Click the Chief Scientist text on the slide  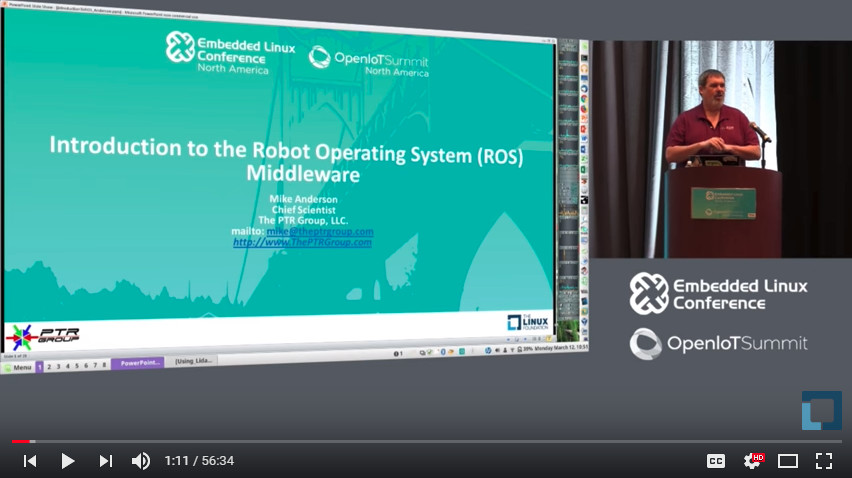(303, 210)
